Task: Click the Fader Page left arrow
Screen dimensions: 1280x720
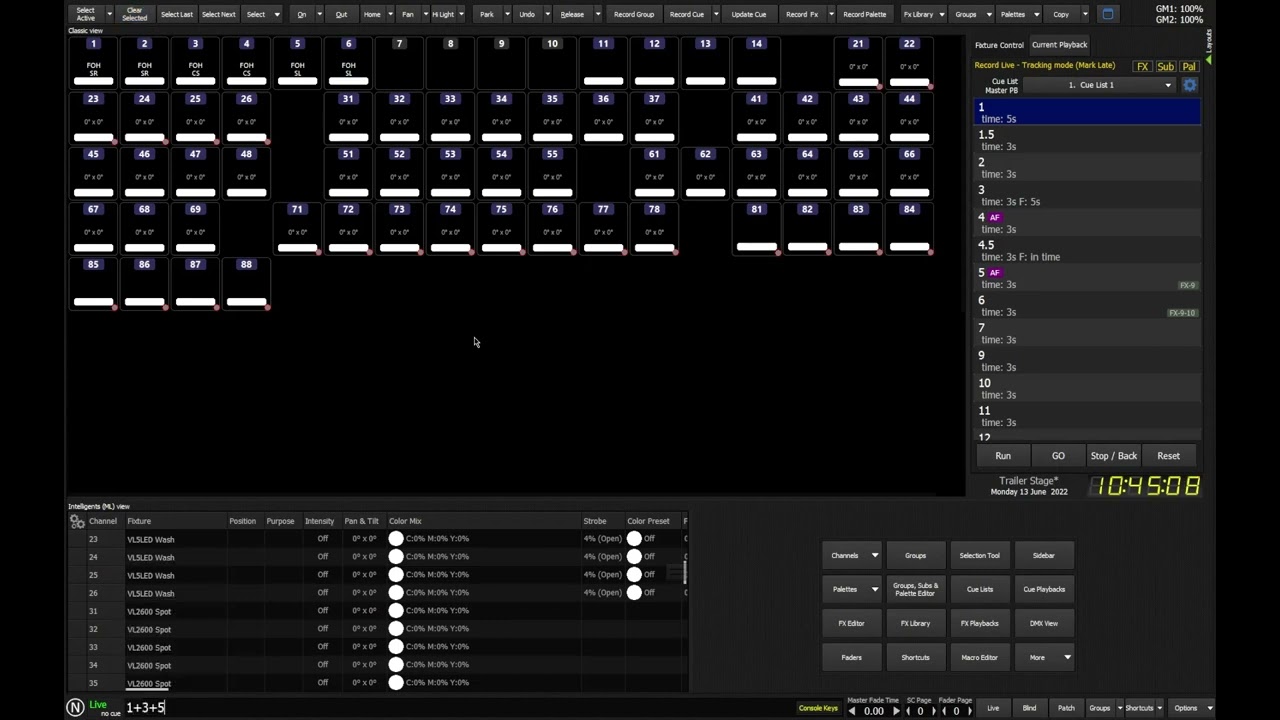Action: (x=945, y=711)
